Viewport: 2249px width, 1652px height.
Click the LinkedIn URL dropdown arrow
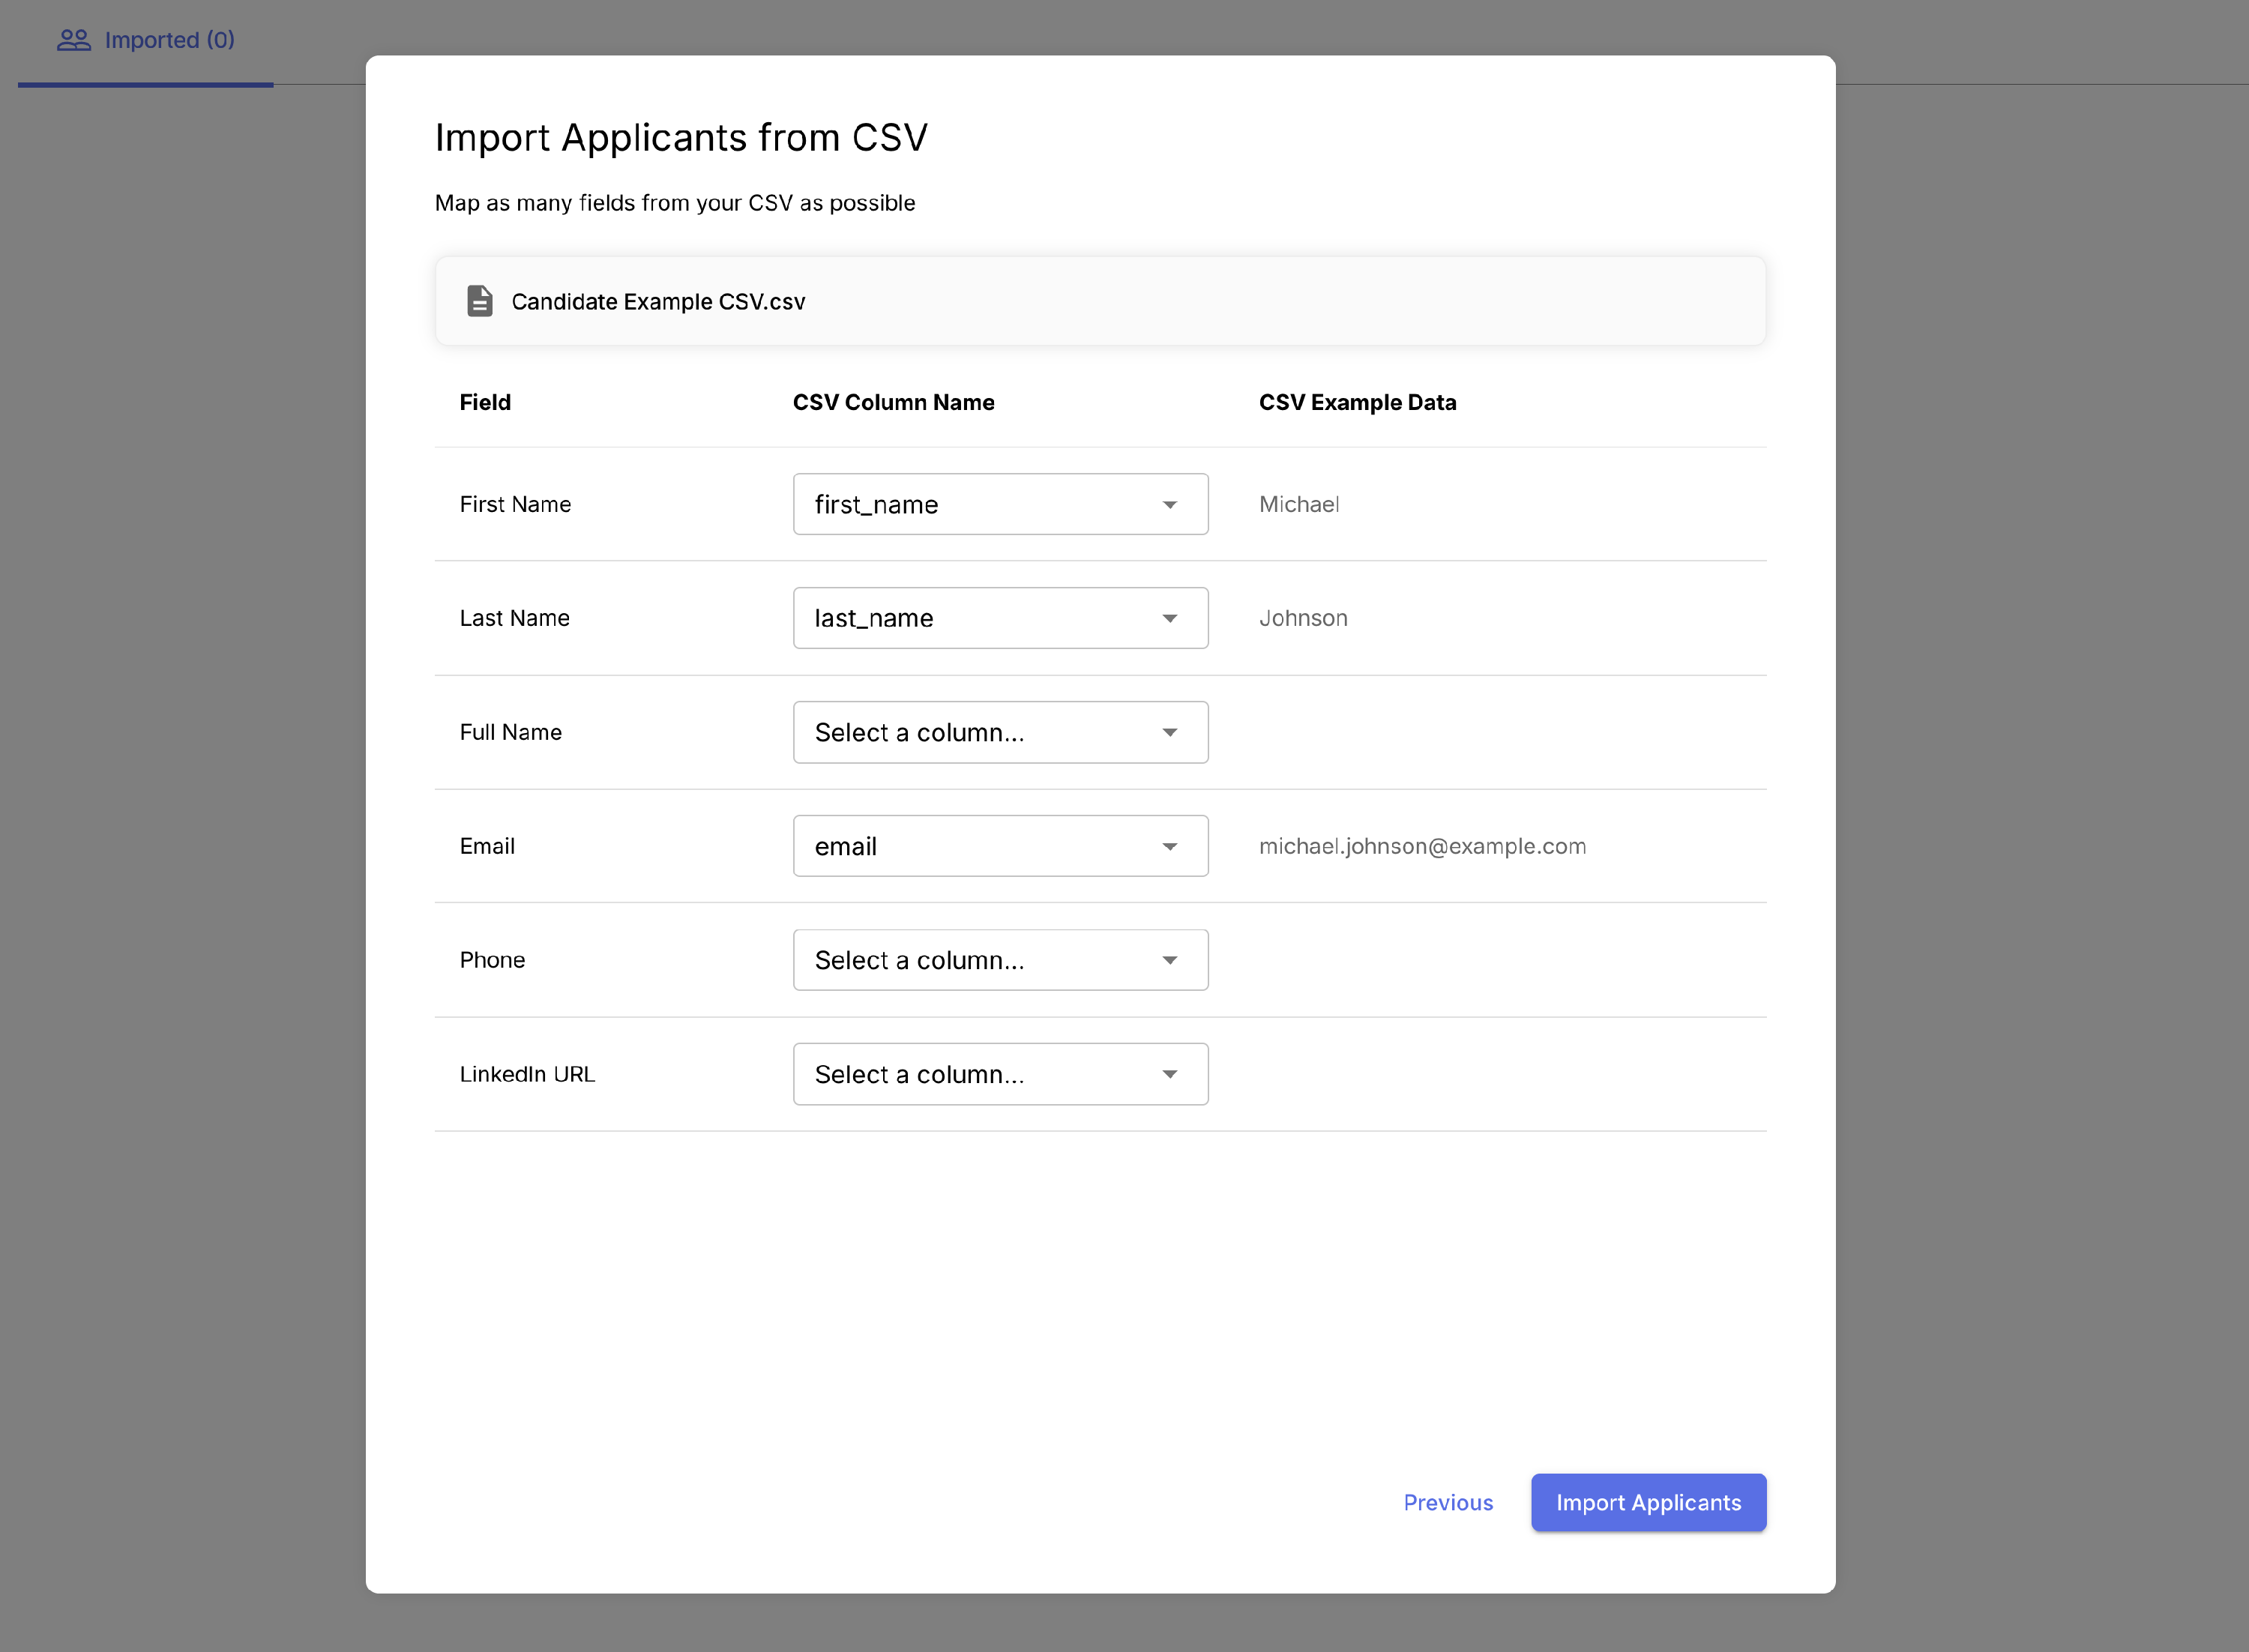pyautogui.click(x=1169, y=1075)
